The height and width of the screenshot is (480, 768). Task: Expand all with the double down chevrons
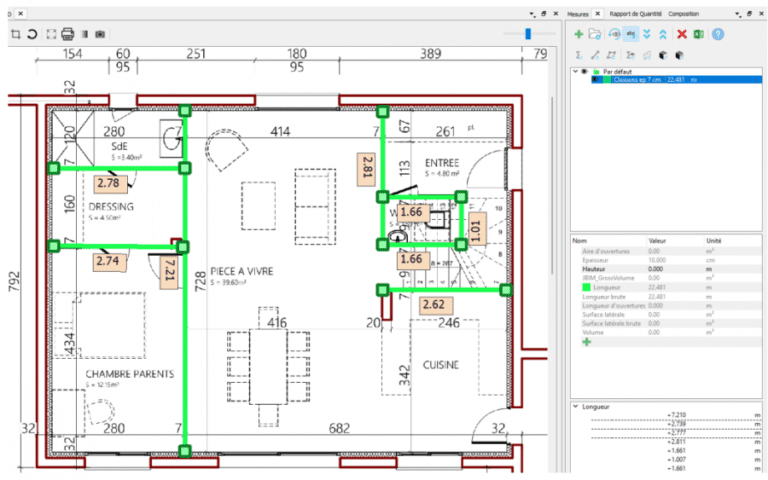click(x=647, y=34)
